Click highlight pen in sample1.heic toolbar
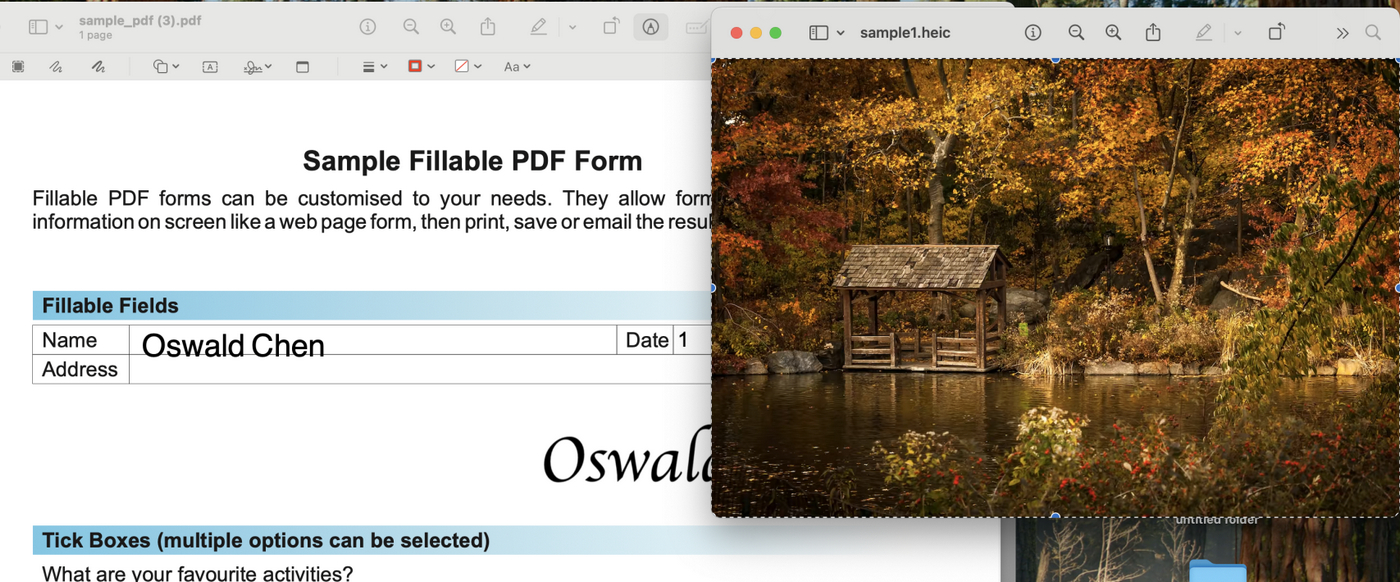1400x582 pixels. (1204, 33)
